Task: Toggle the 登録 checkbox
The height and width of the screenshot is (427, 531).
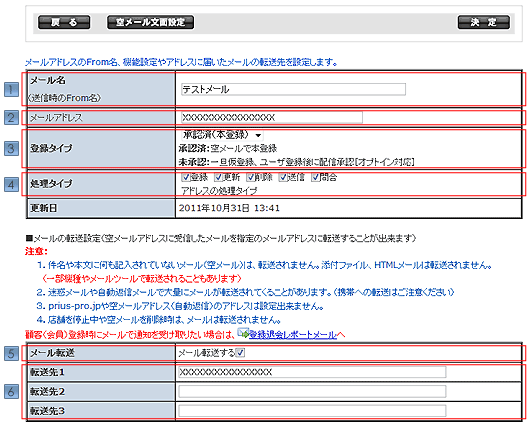Action: click(186, 177)
